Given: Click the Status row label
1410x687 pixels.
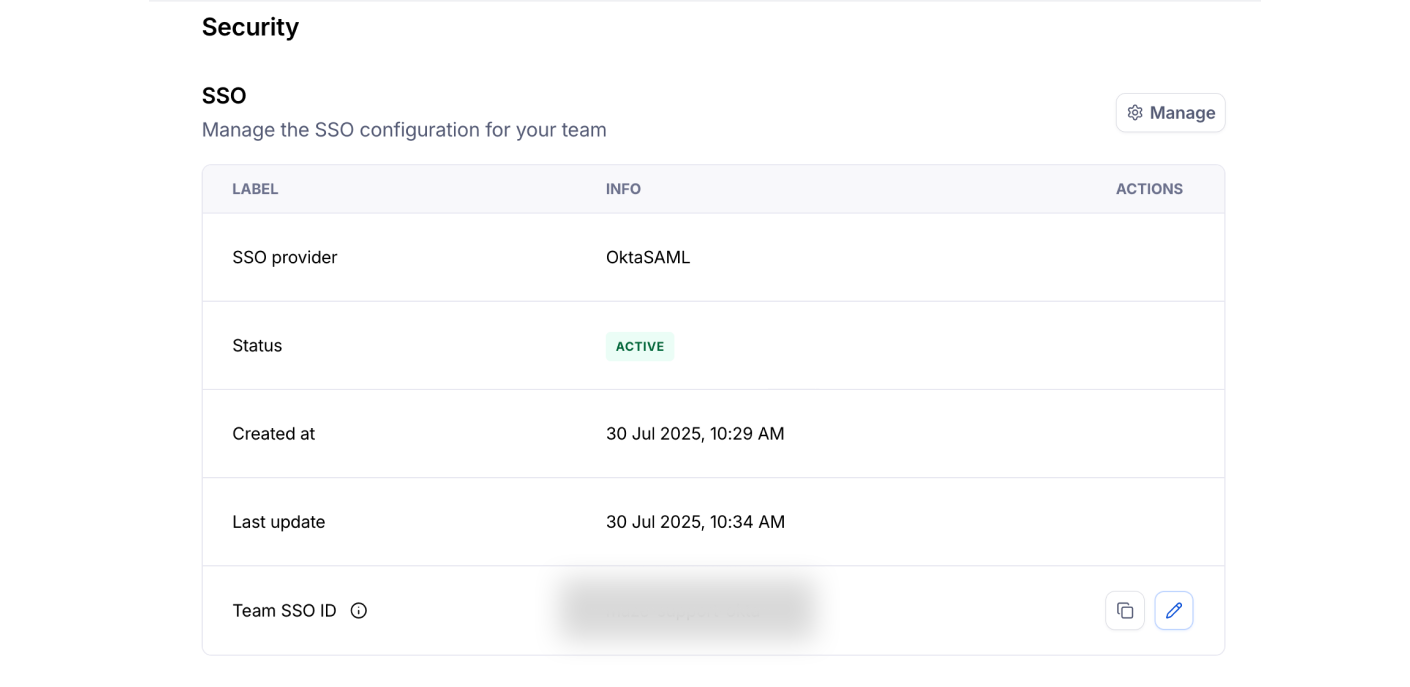Looking at the screenshot, I should pos(257,345).
